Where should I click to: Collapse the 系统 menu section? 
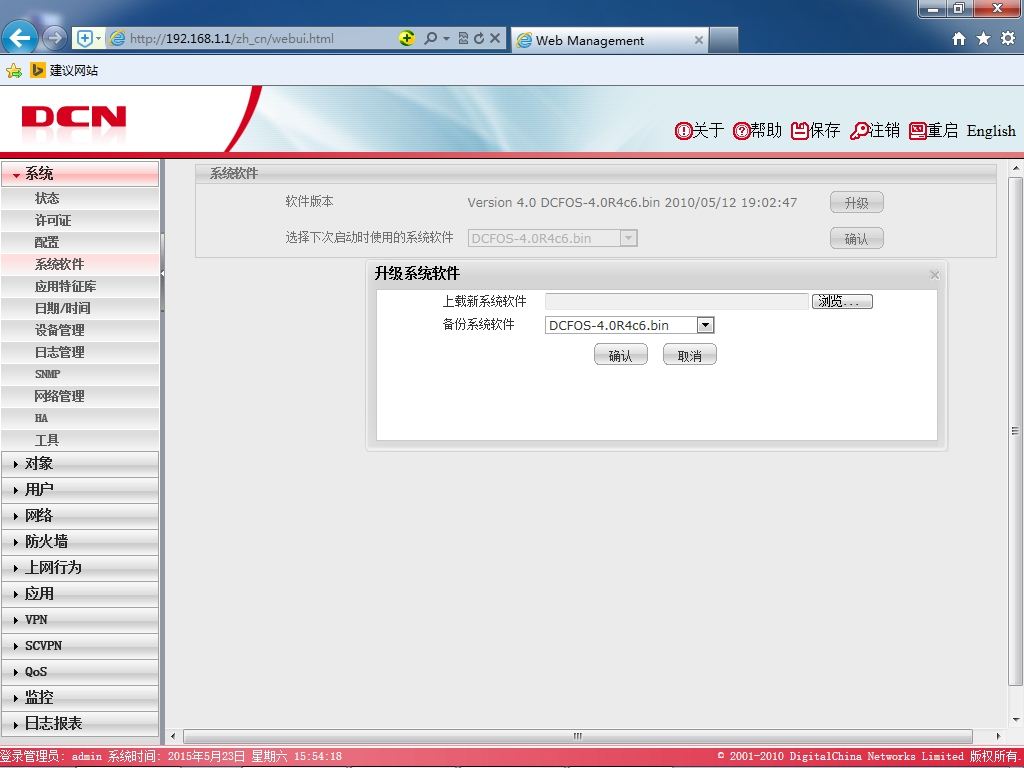[x=80, y=174]
